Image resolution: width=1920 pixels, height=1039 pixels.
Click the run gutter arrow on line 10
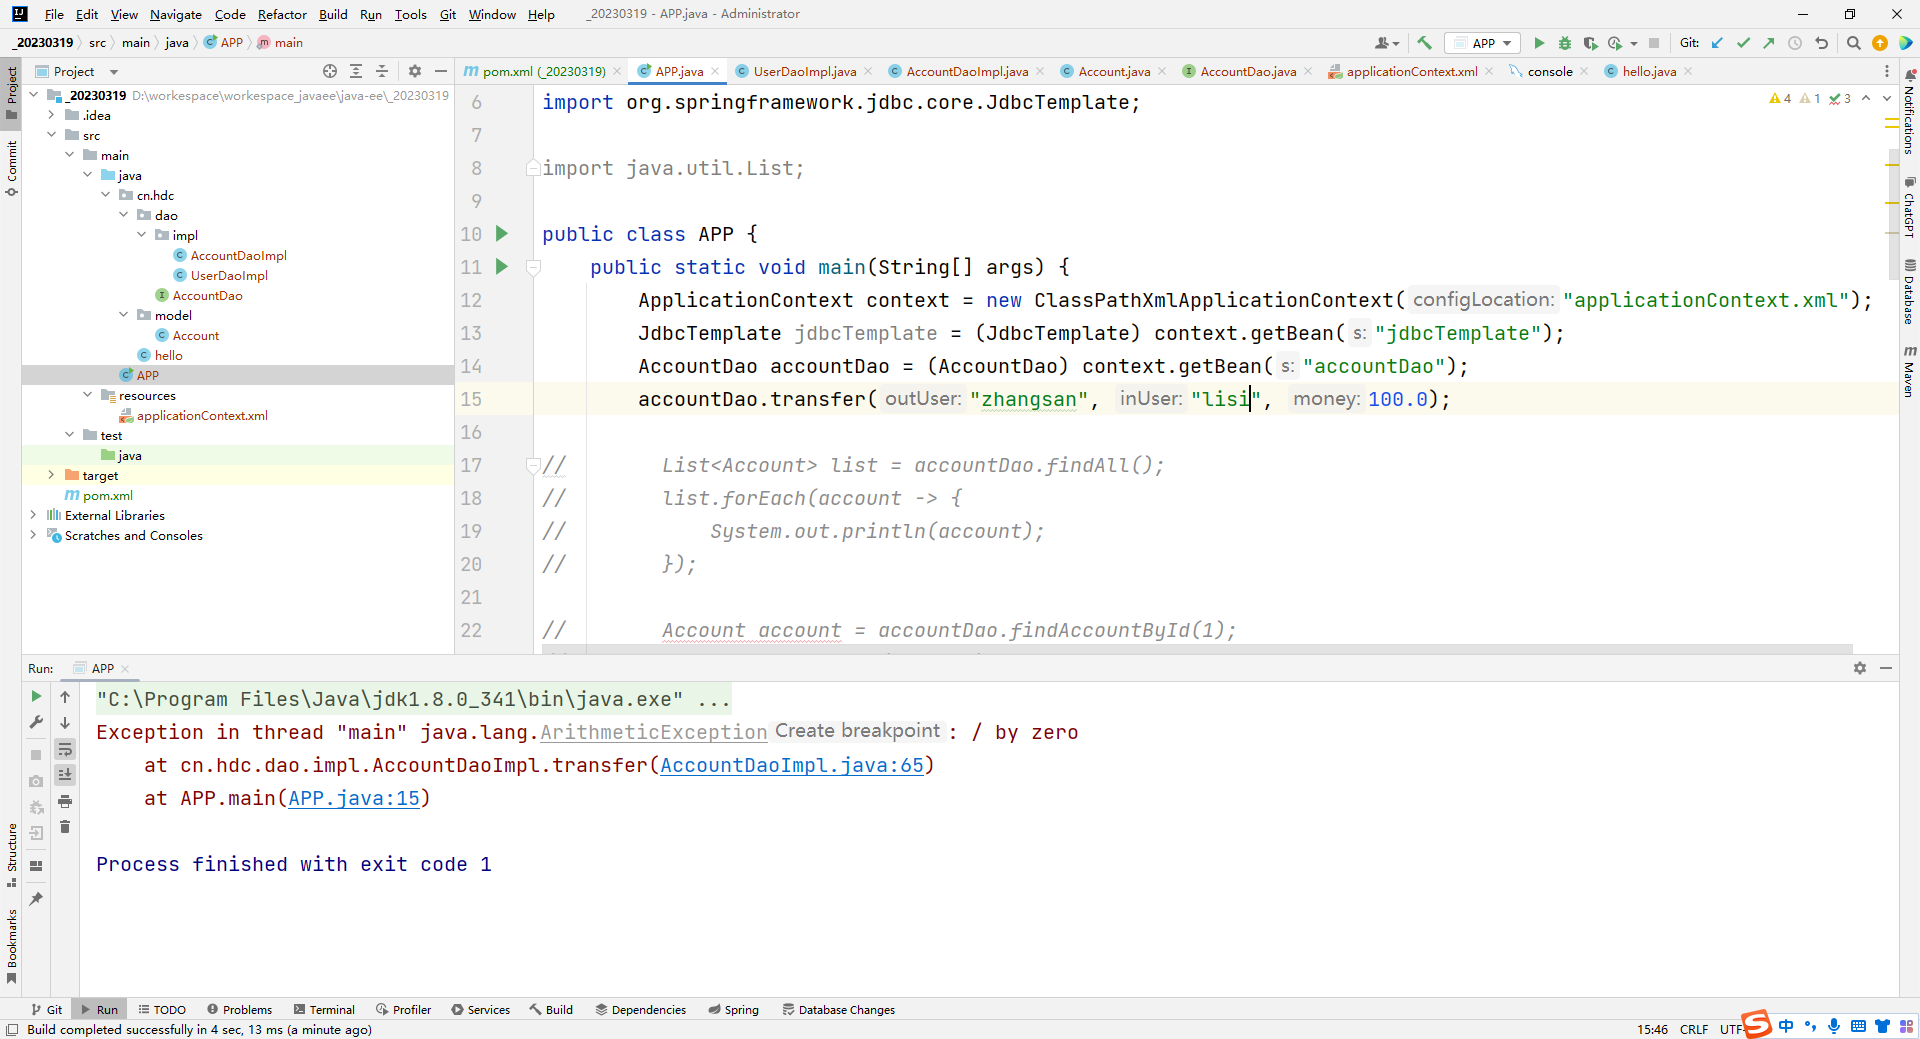[502, 233]
